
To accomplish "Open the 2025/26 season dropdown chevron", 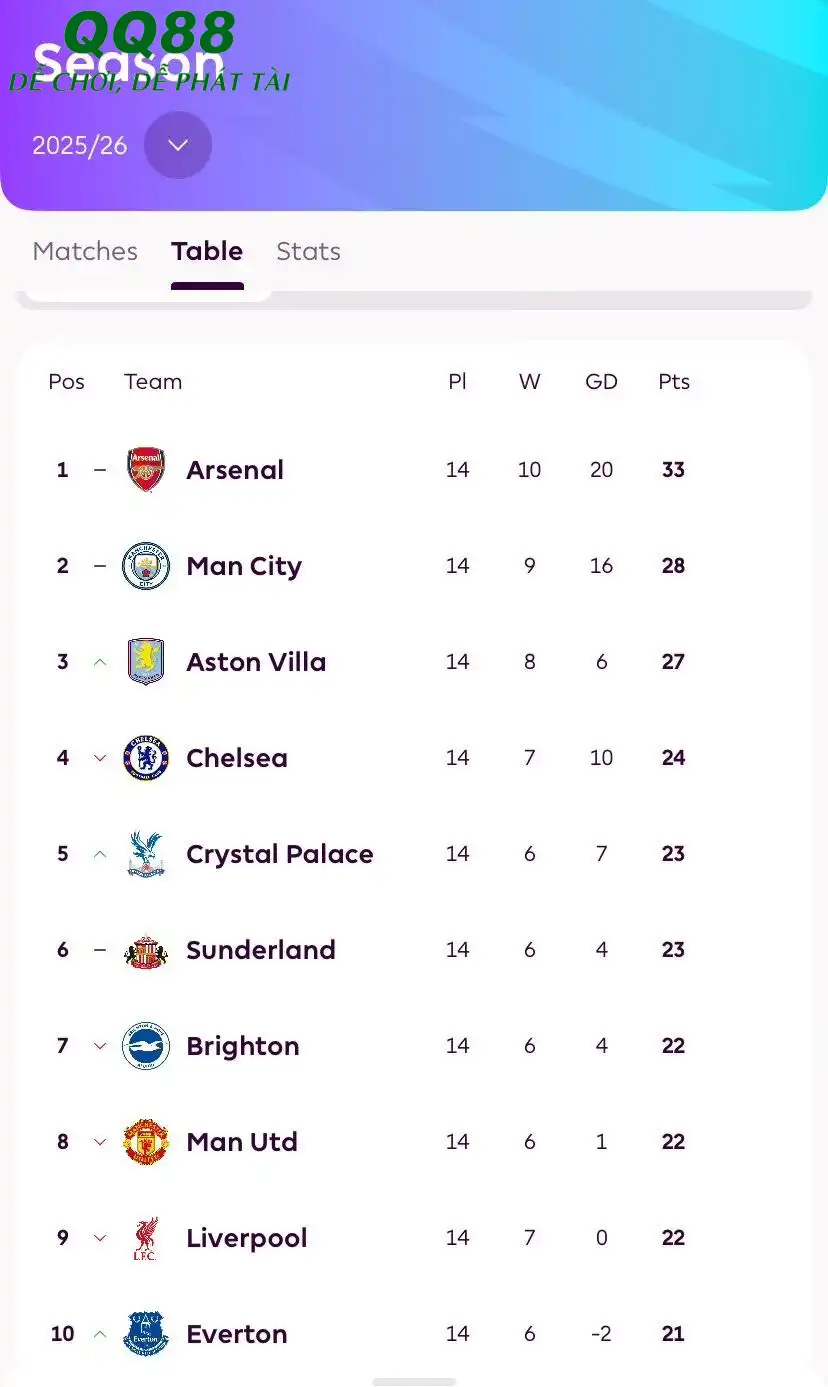I will coord(178,145).
